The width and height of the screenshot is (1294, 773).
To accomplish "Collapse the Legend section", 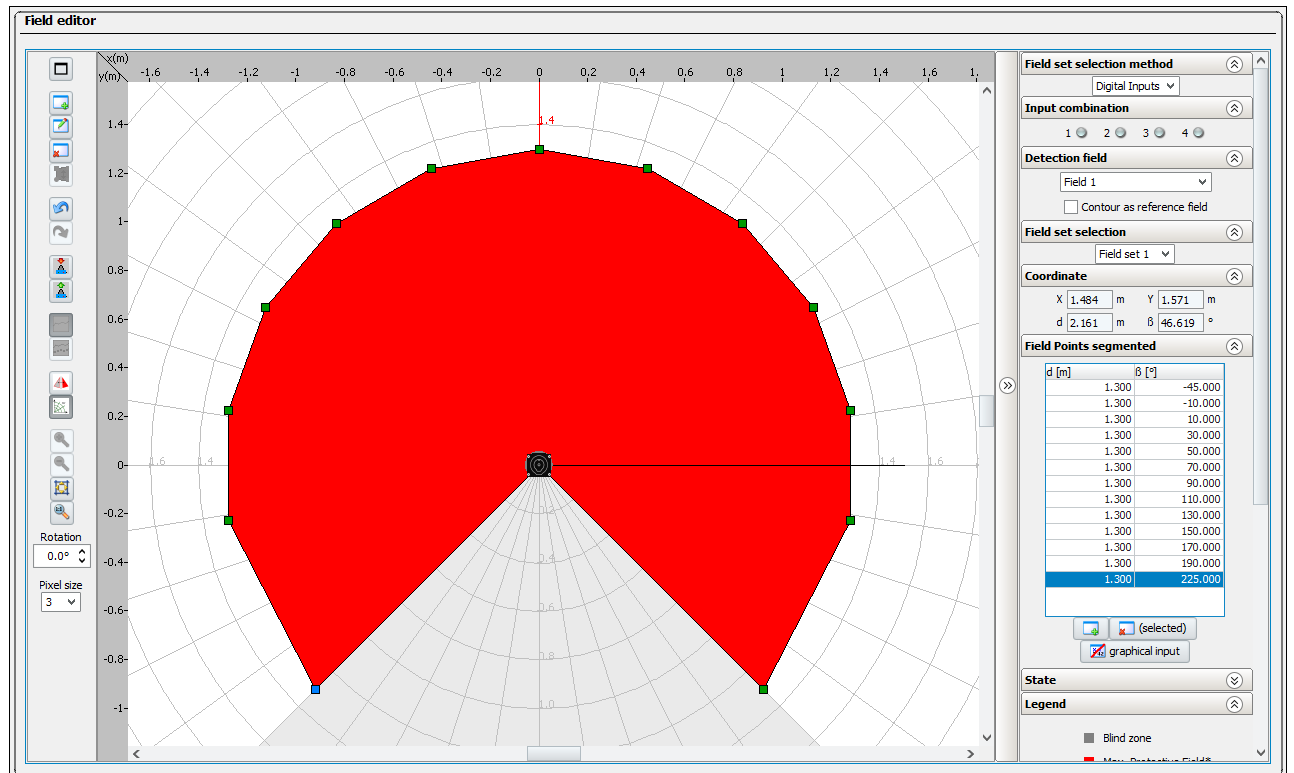I will tap(1235, 704).
